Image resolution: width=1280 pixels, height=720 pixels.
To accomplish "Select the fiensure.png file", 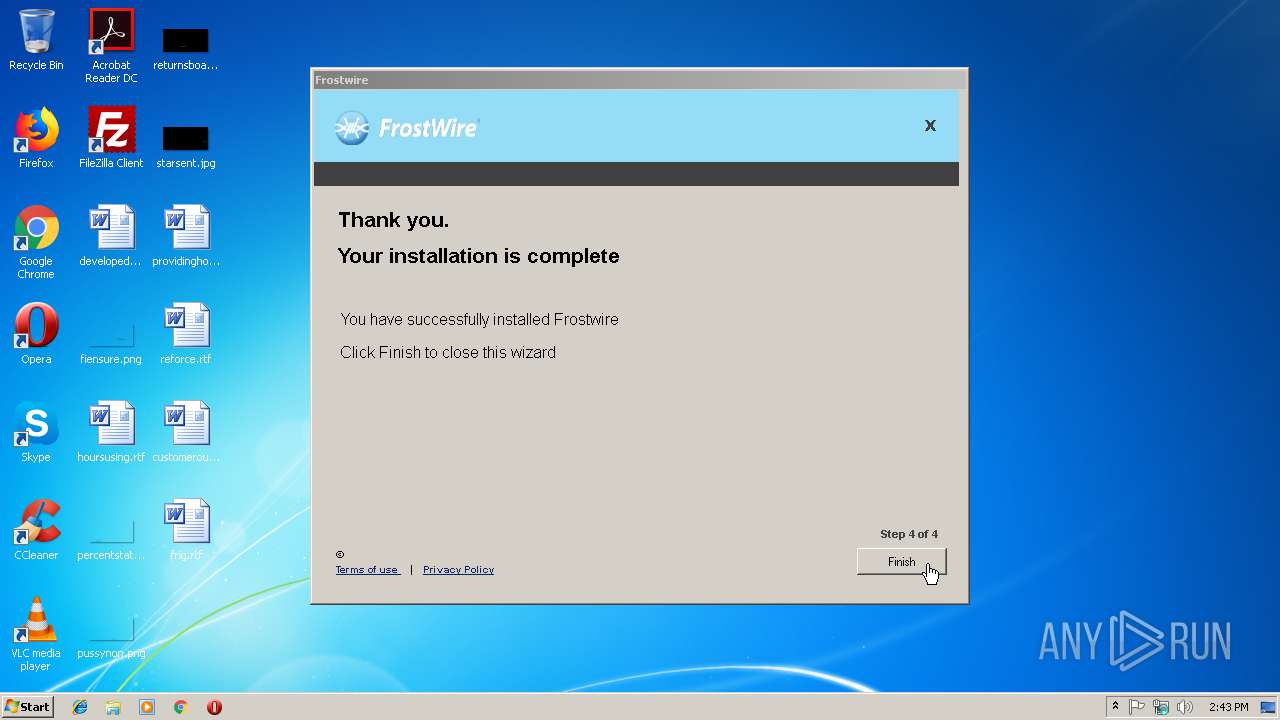I will (x=111, y=343).
